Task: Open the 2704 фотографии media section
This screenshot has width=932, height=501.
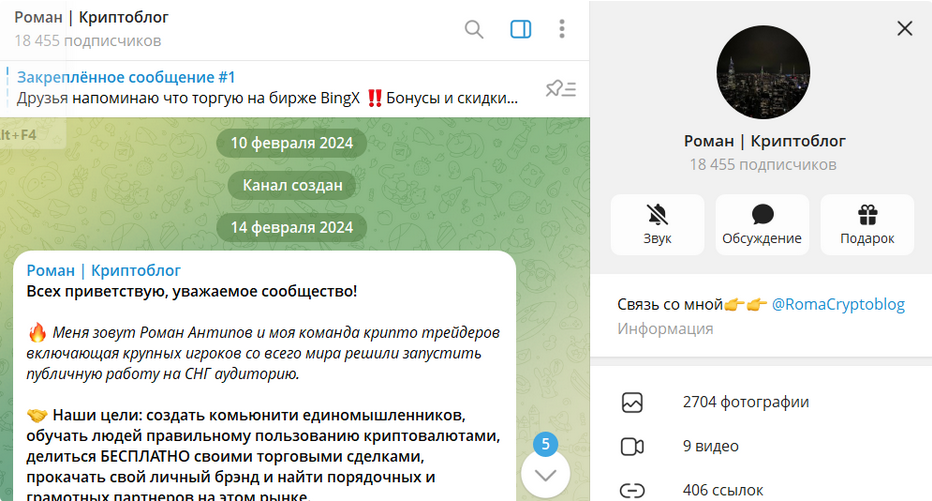Action: point(745,402)
